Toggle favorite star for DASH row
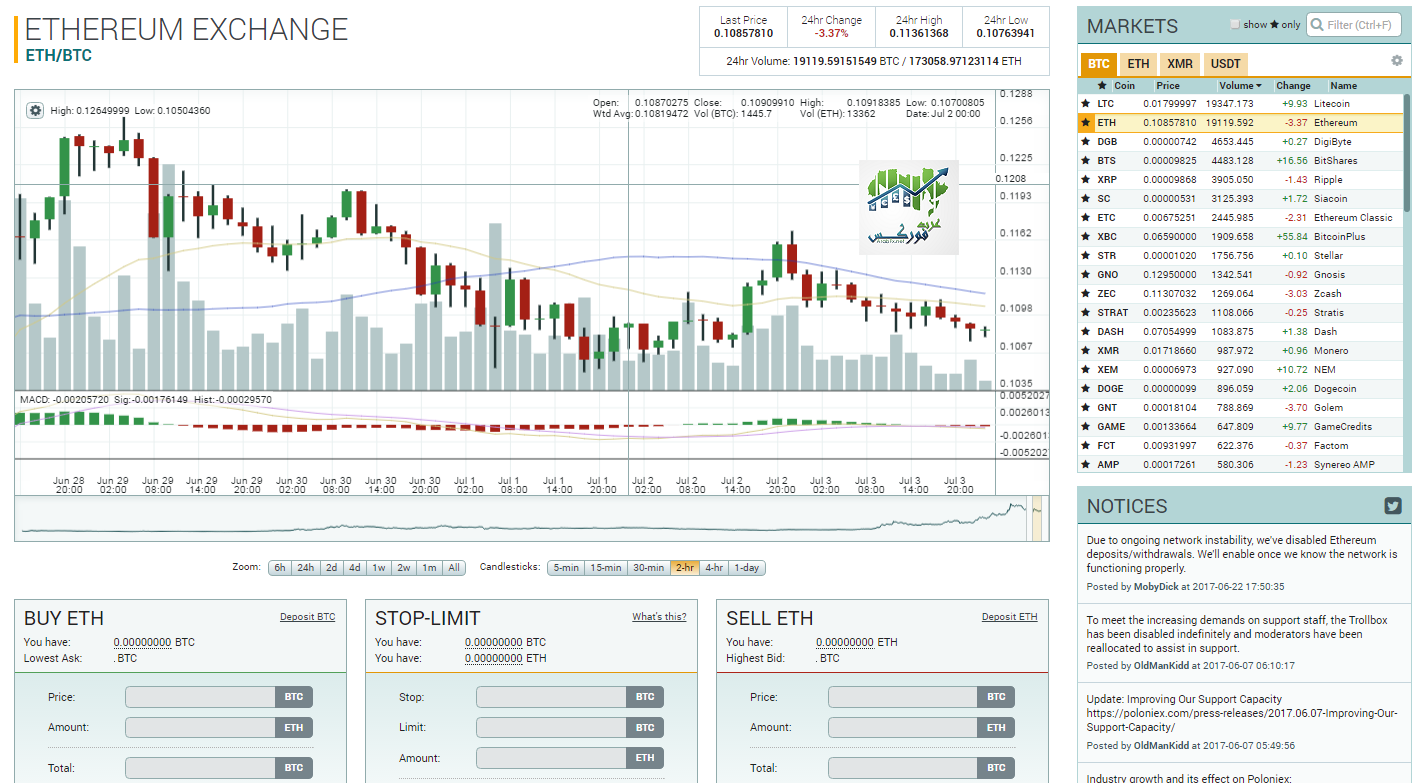This screenshot has width=1416, height=783. tap(1085, 331)
